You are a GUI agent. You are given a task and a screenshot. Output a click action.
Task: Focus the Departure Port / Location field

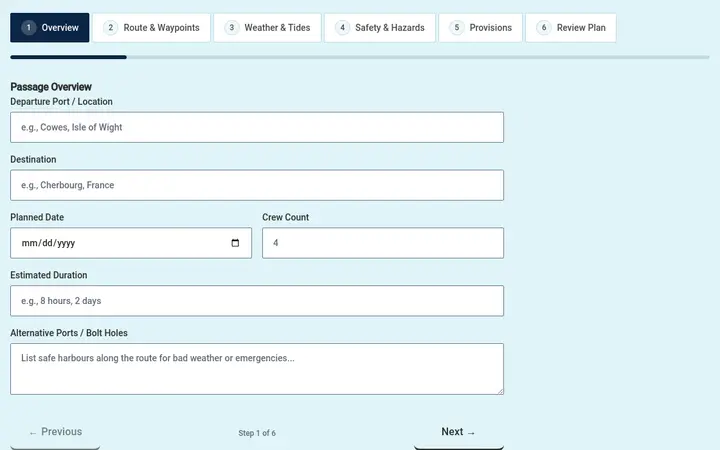pos(257,127)
